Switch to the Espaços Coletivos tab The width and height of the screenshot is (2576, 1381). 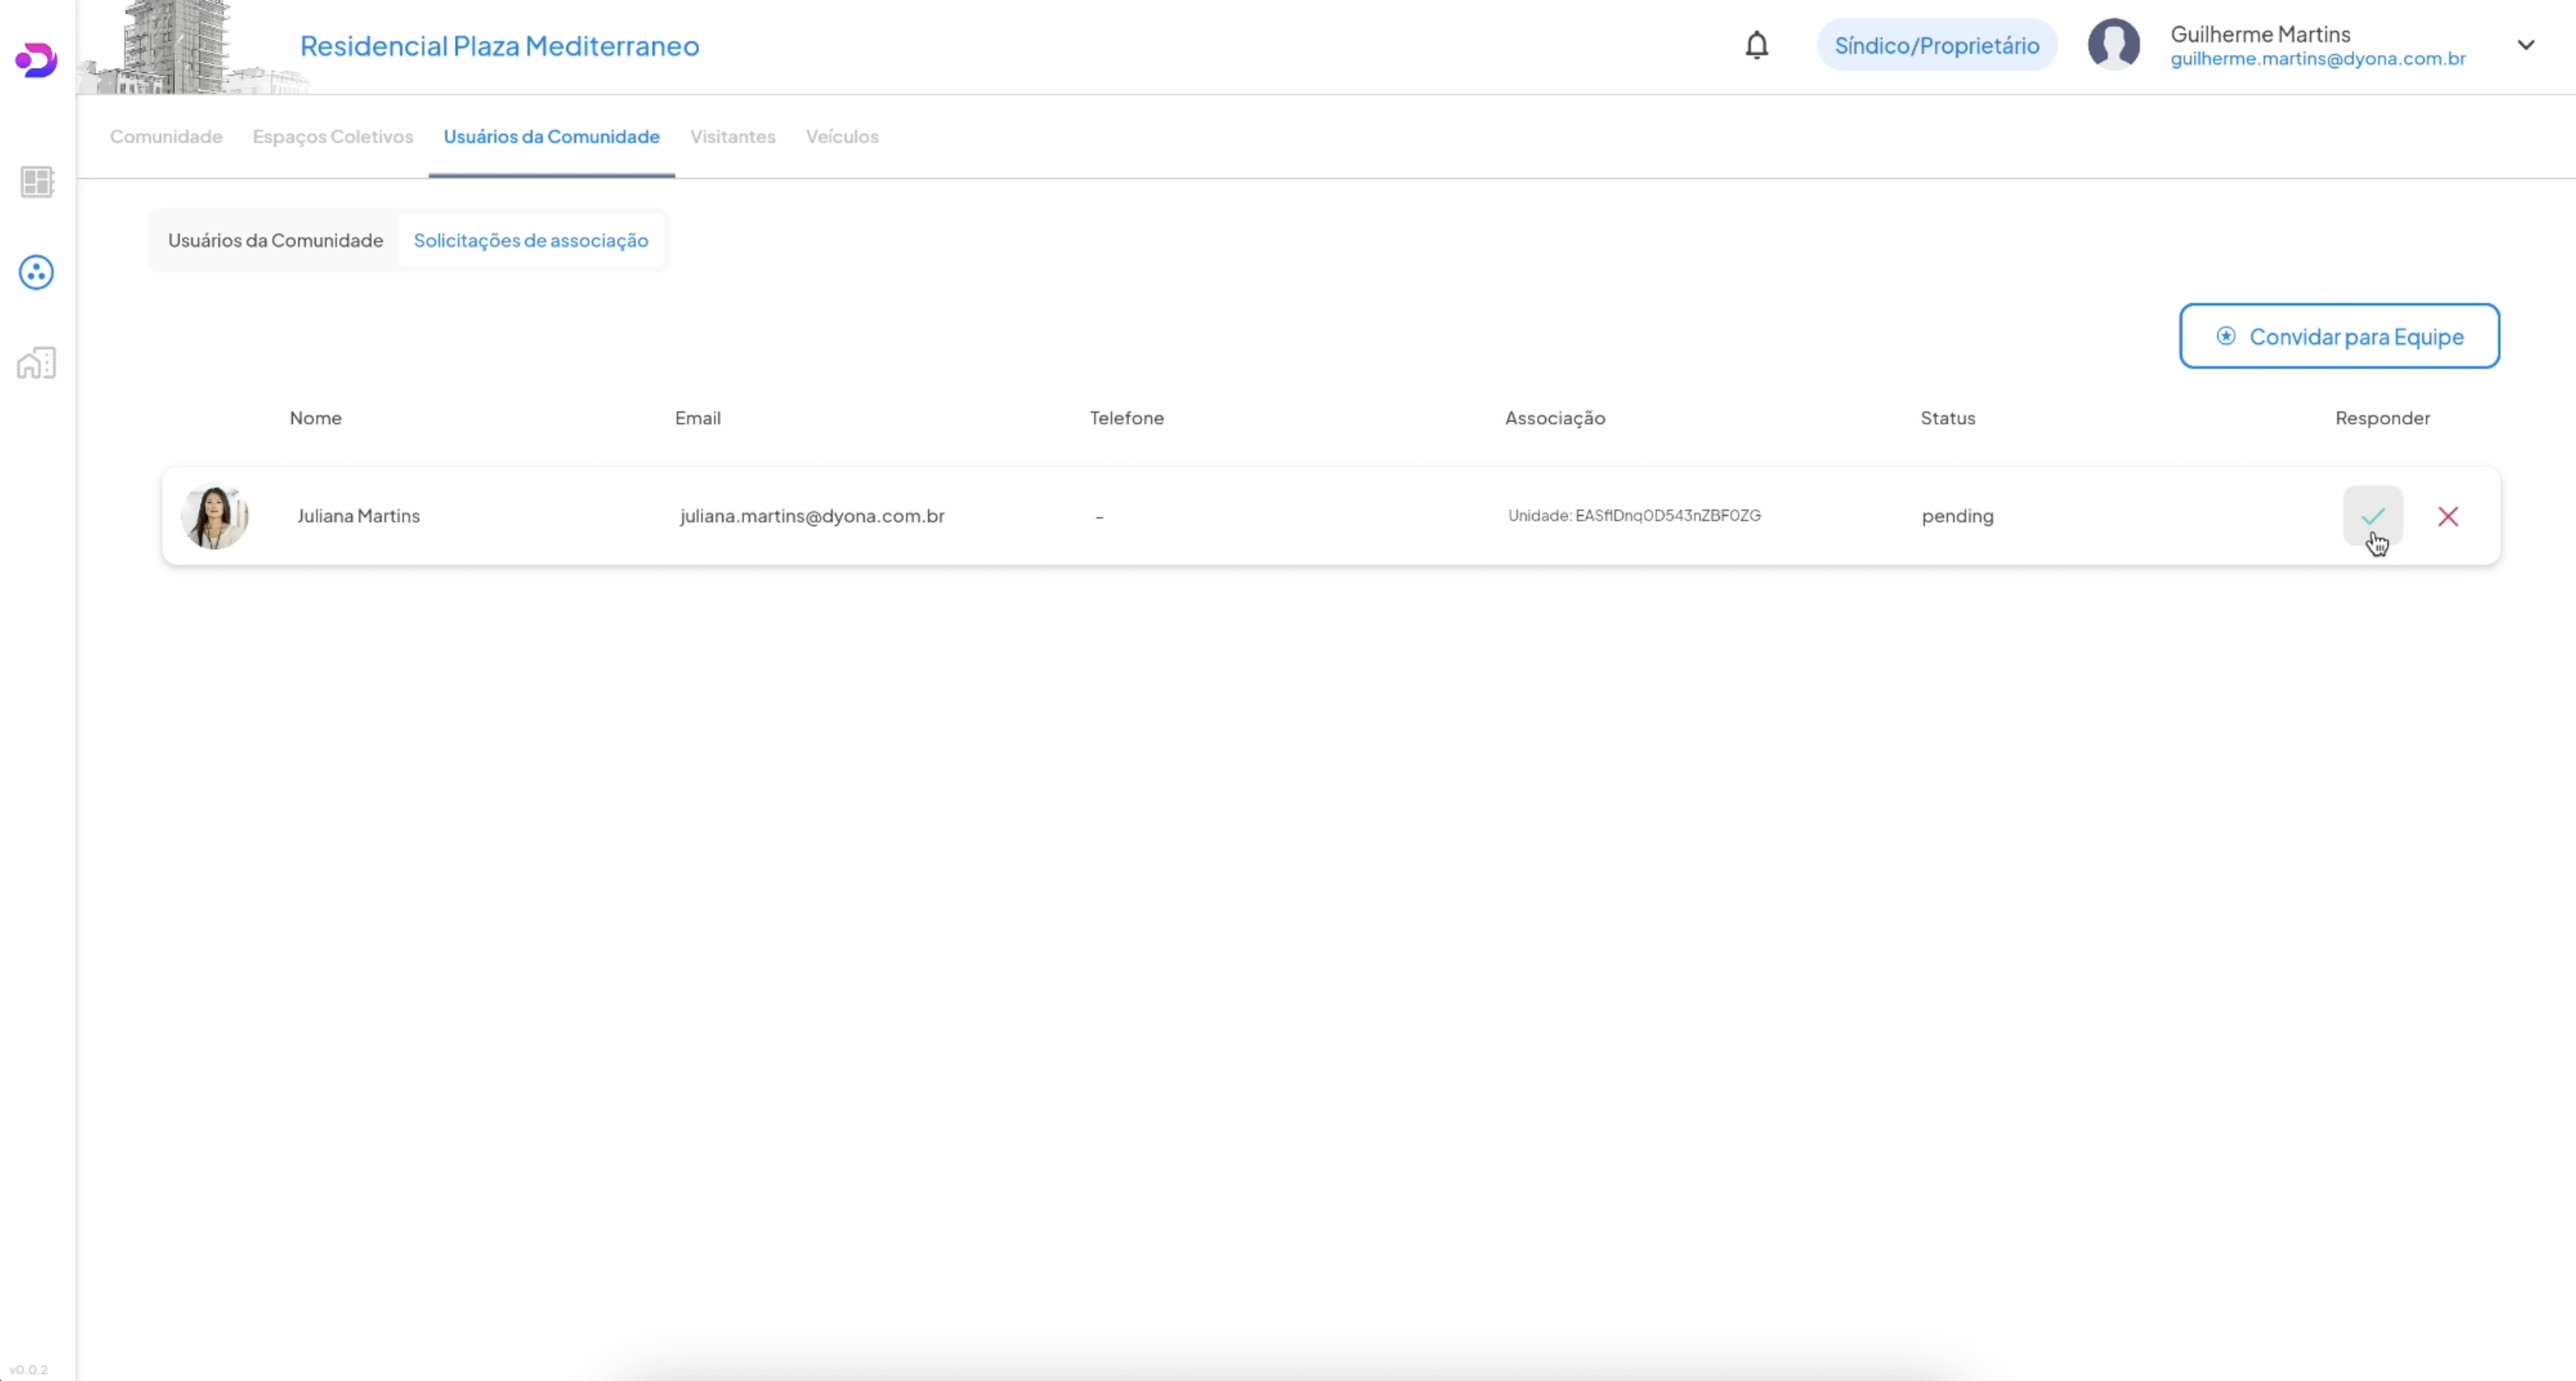point(332,136)
